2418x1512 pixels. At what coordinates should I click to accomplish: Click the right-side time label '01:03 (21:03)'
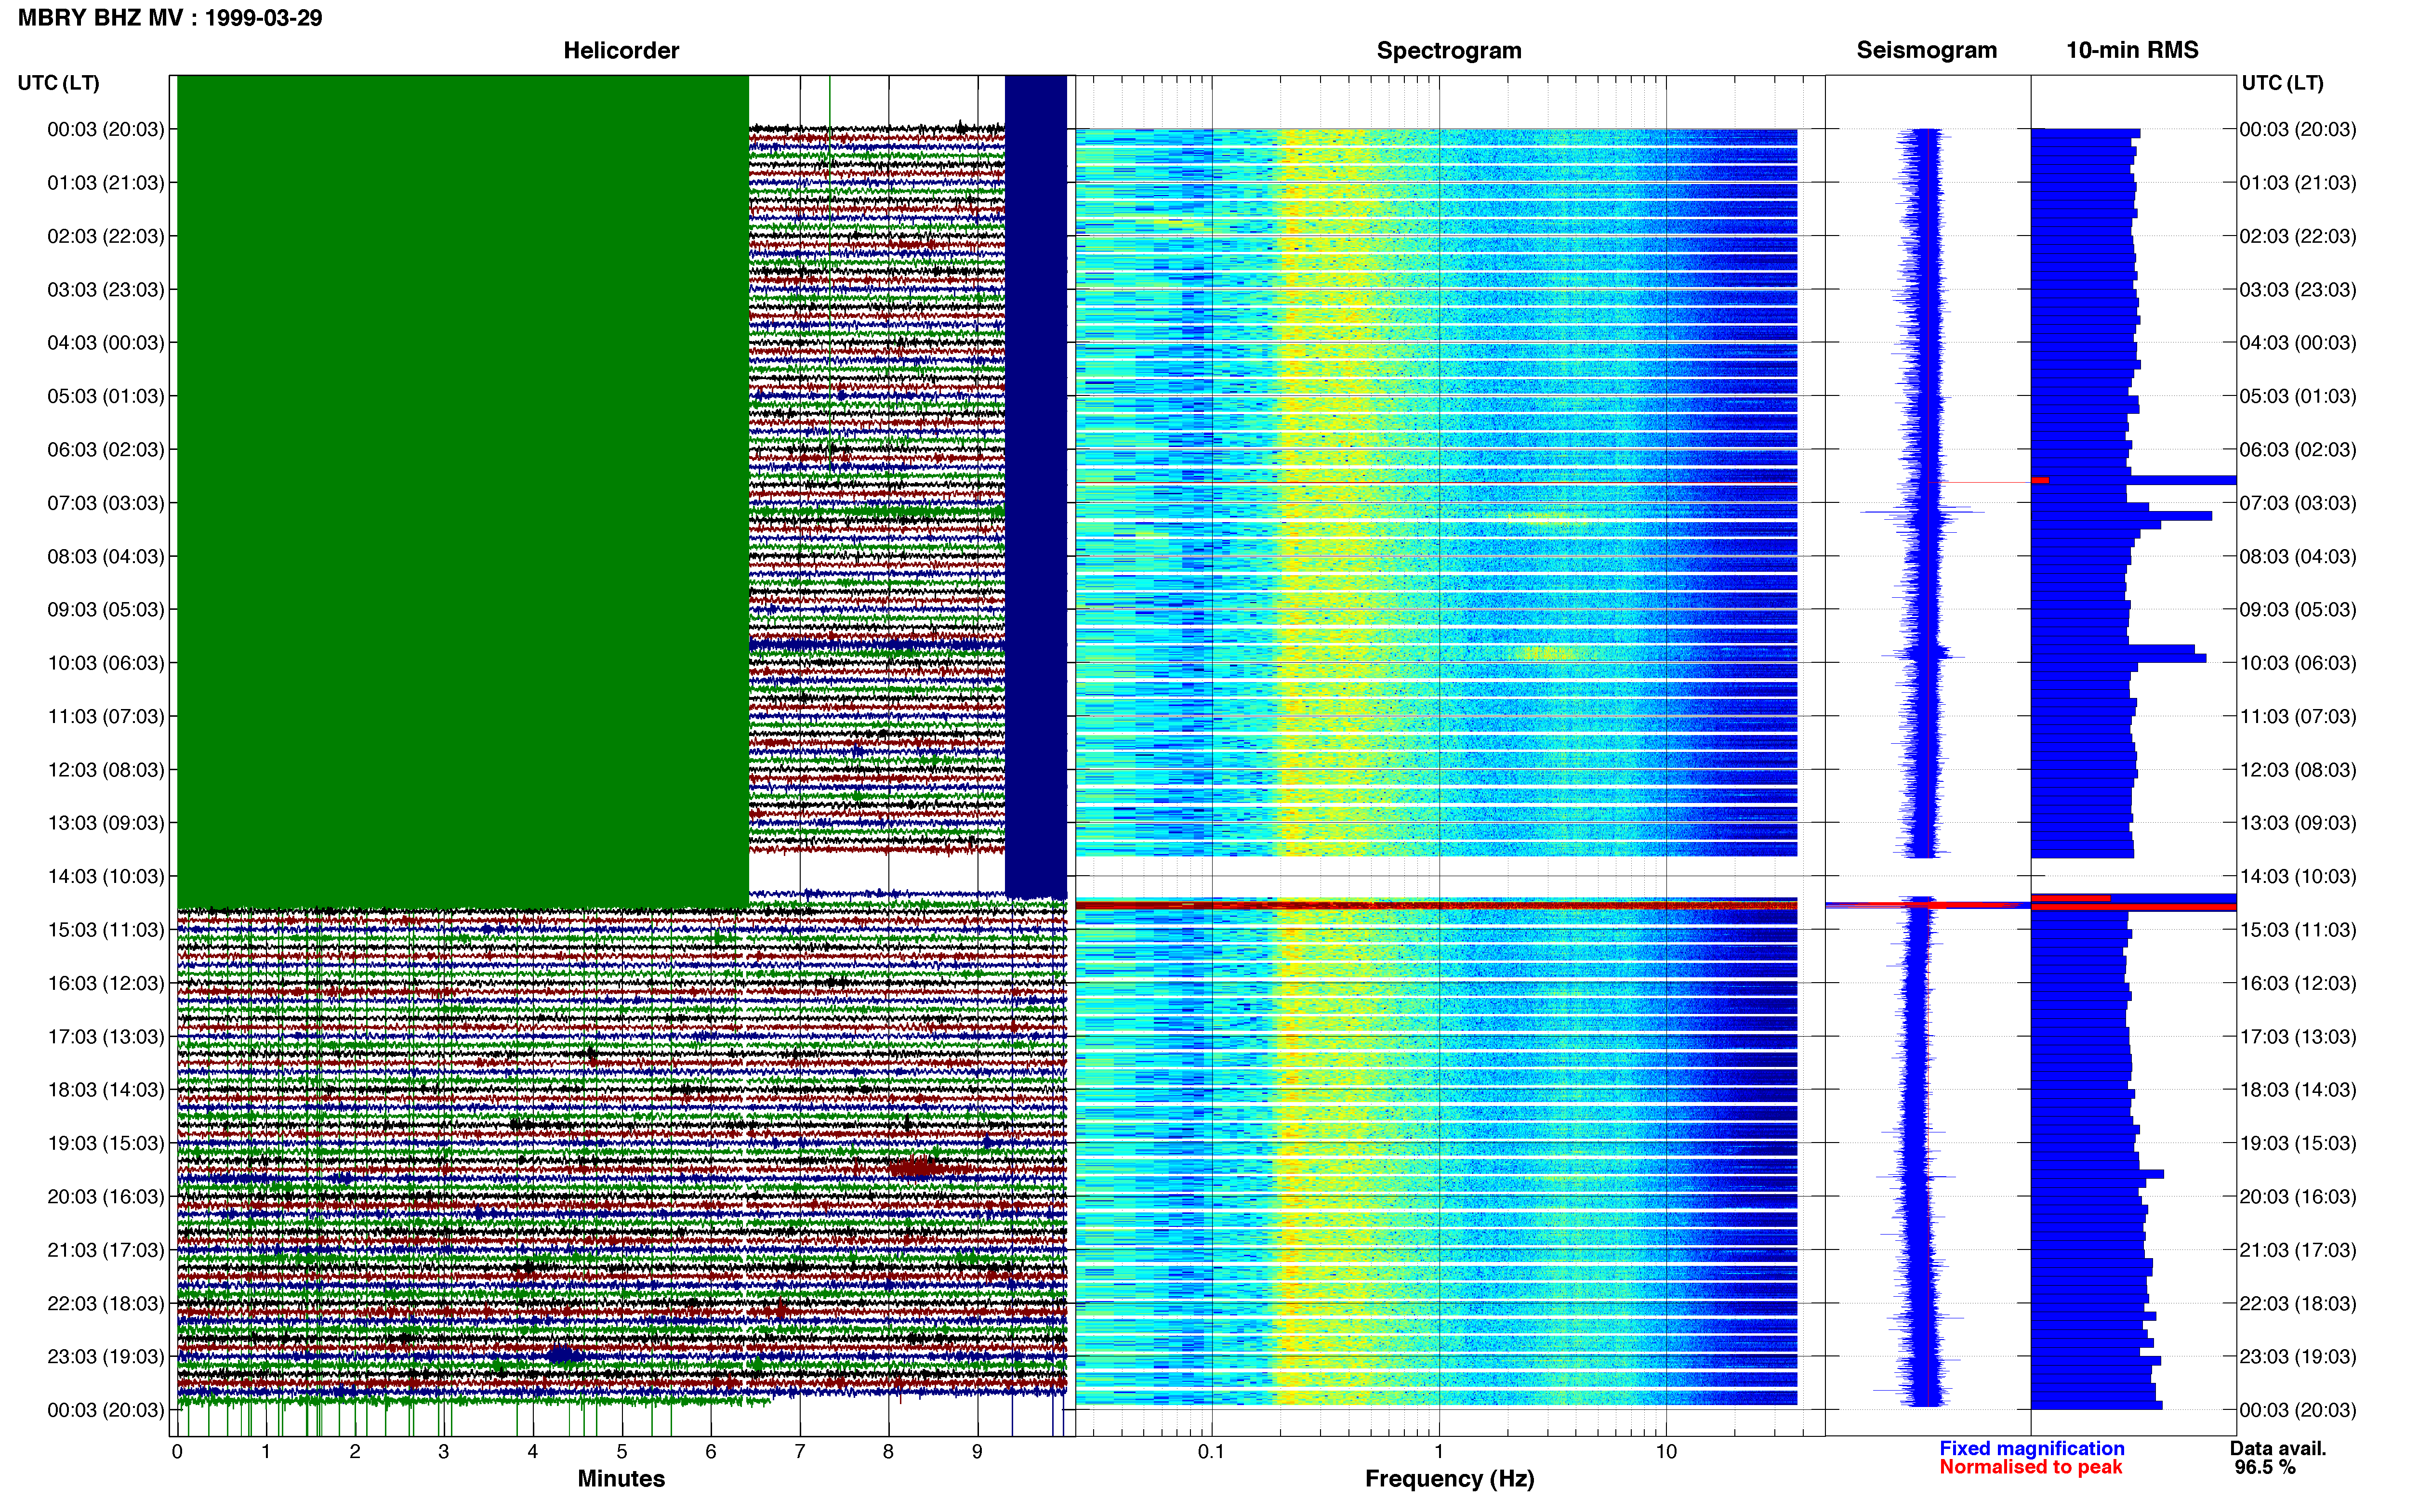tap(2298, 183)
